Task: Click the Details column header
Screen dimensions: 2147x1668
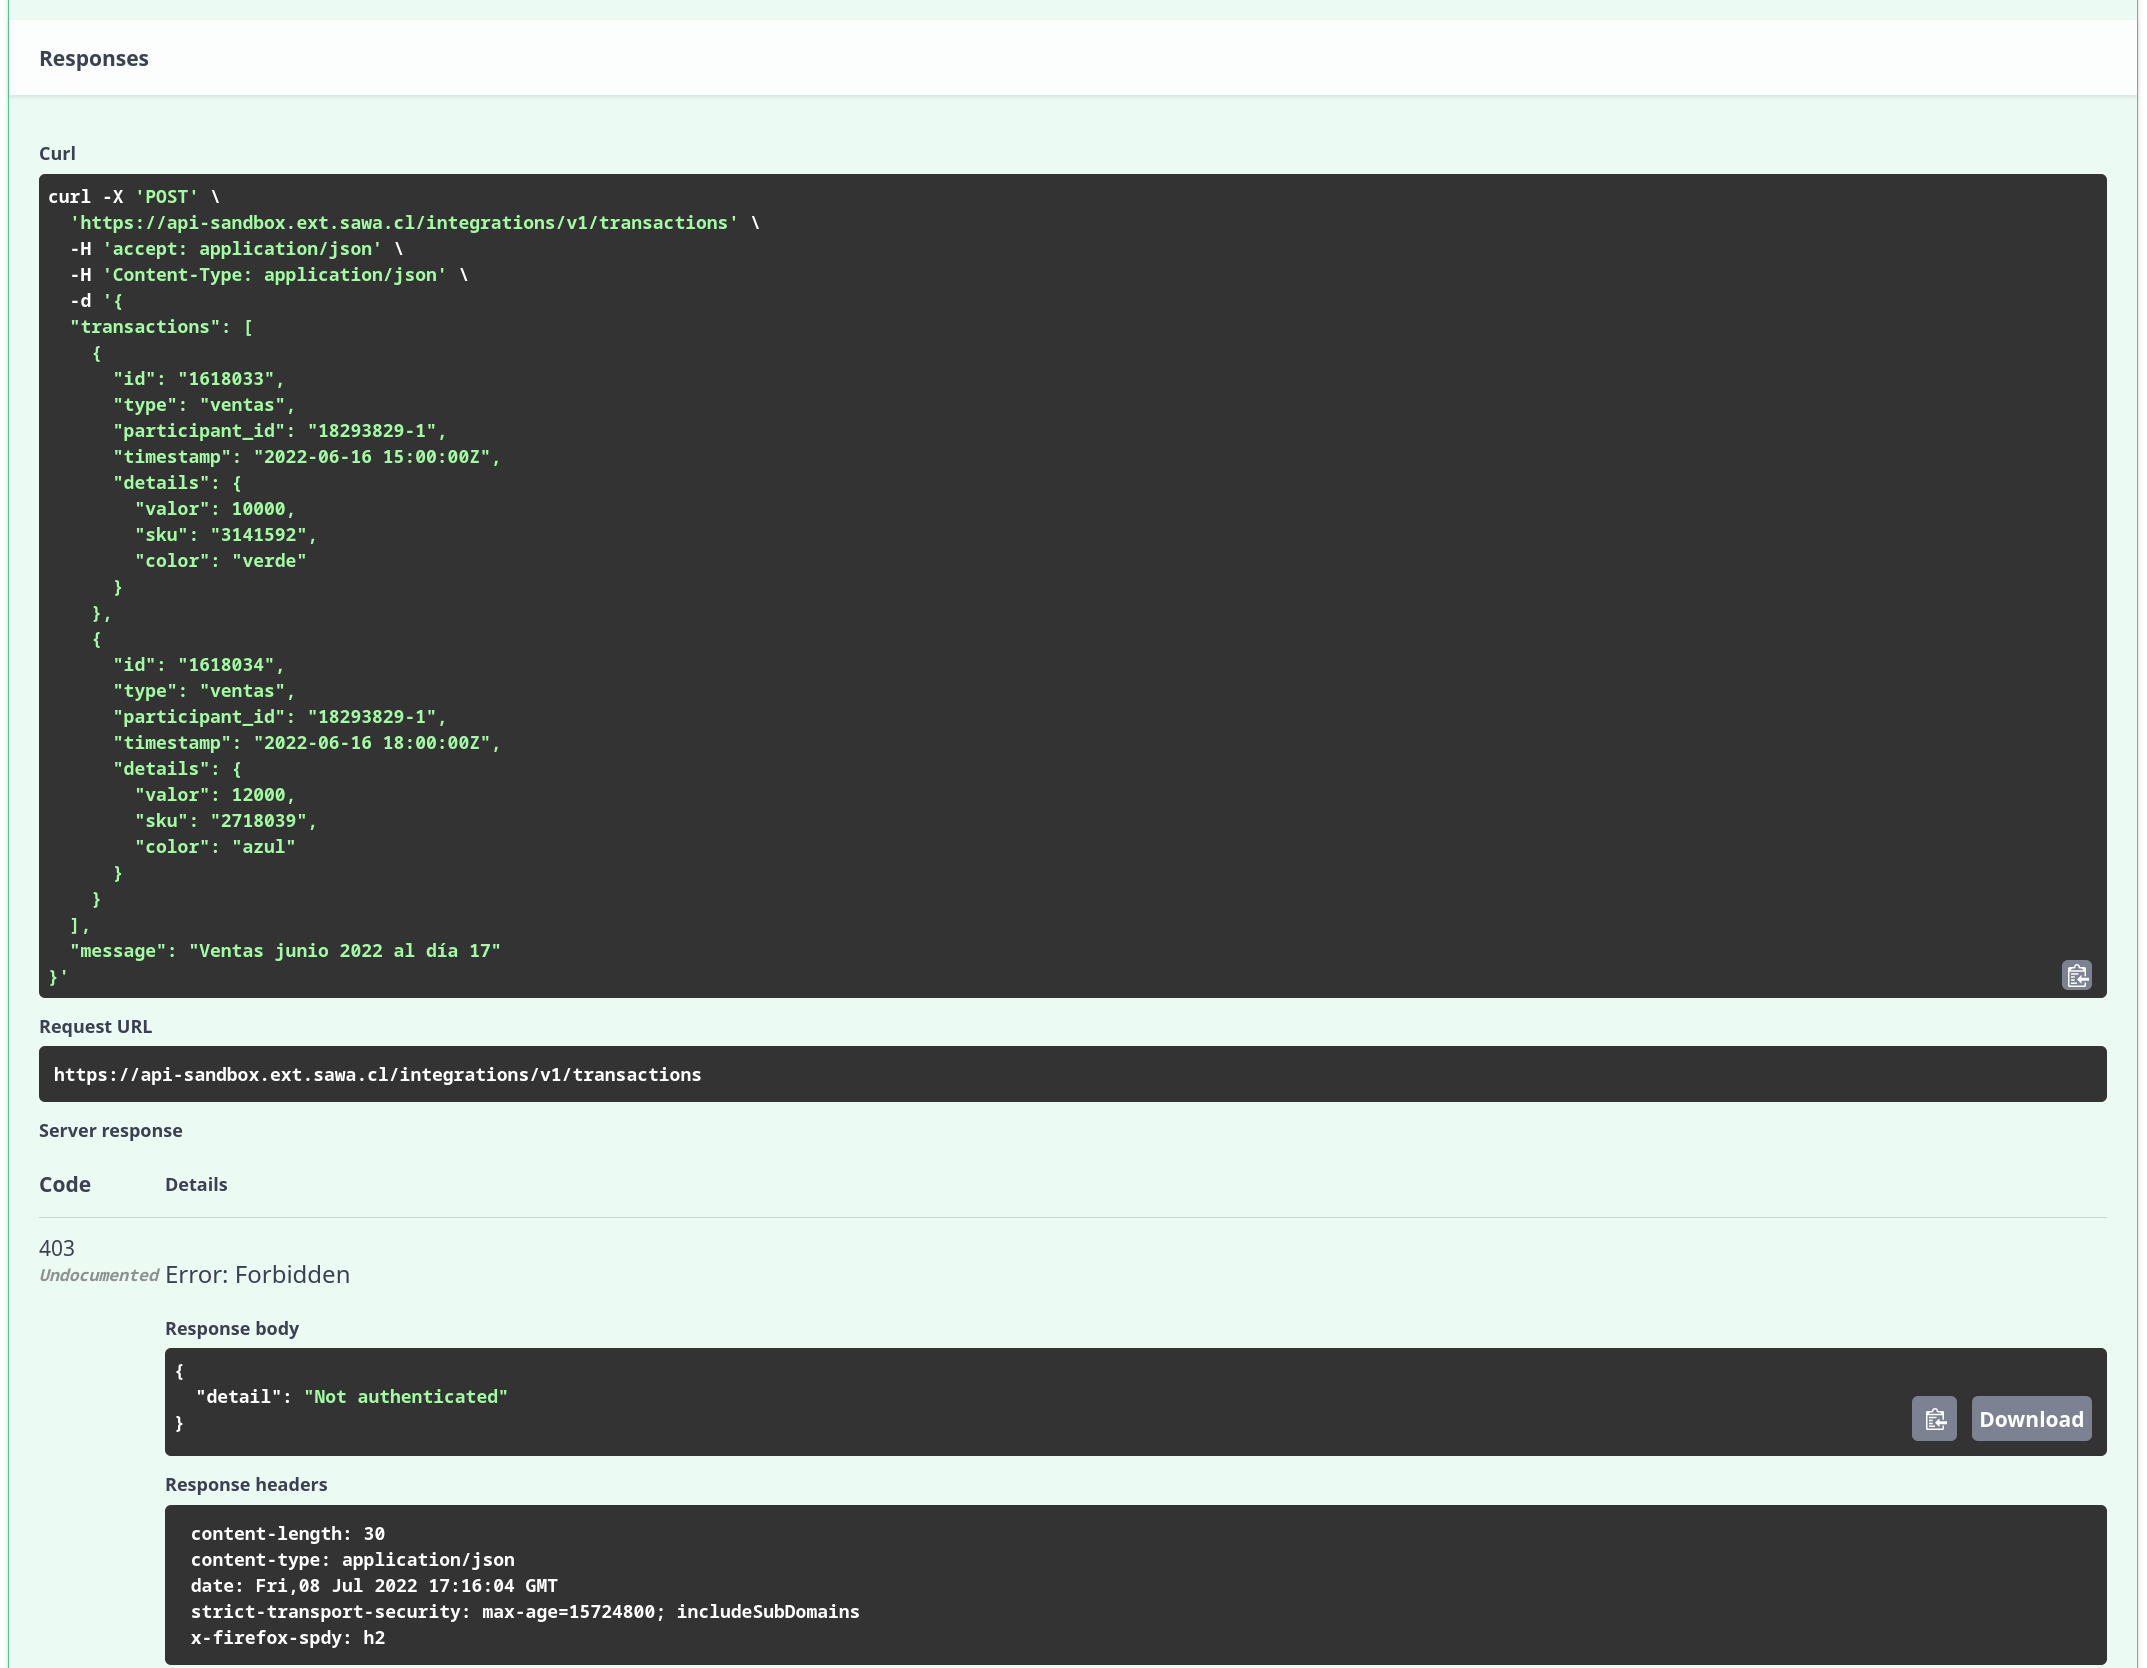Action: (x=196, y=1184)
